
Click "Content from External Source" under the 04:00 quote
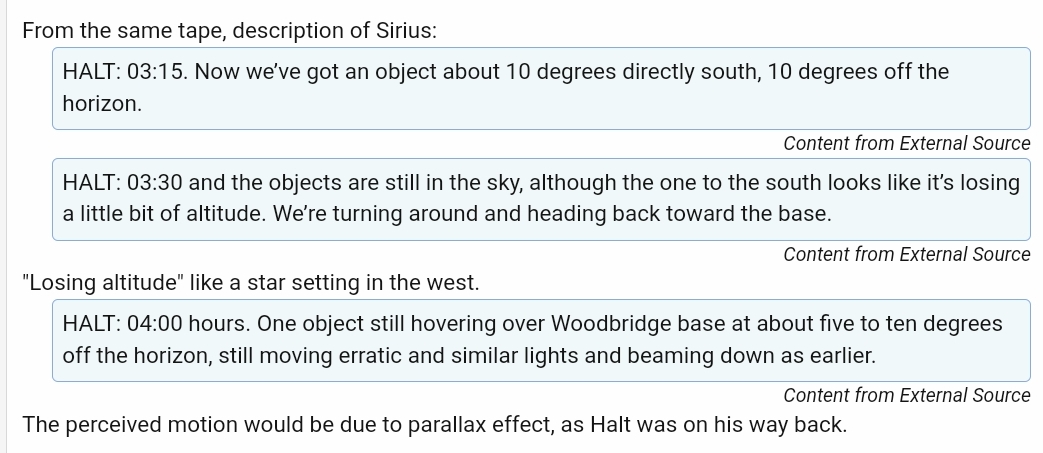(906, 395)
